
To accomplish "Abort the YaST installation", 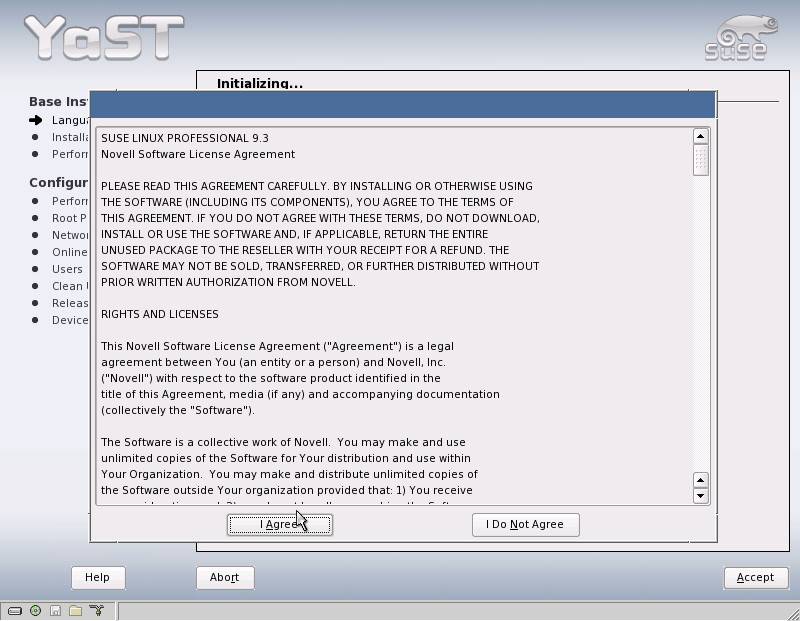I will point(225,578).
